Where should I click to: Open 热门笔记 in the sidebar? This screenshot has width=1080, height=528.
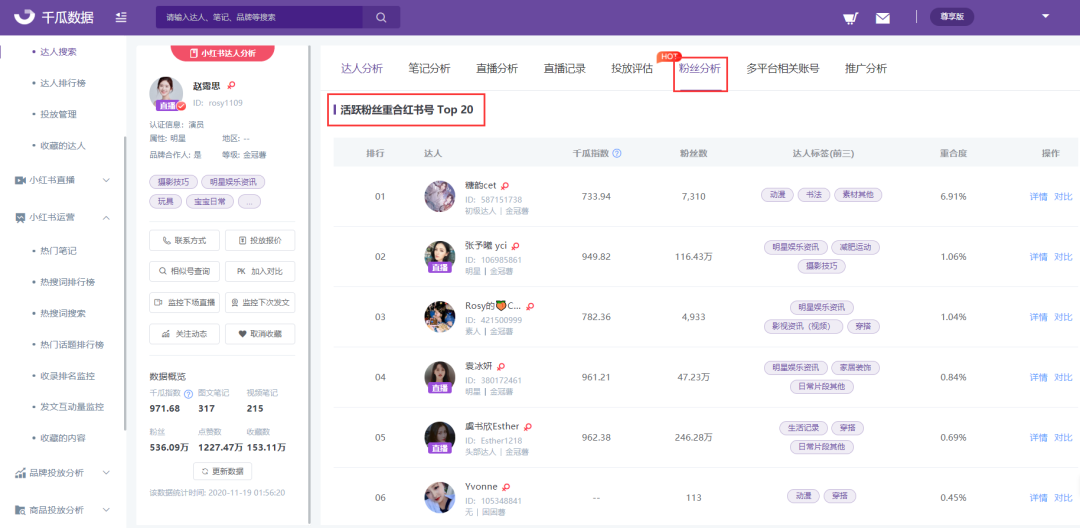point(59,251)
